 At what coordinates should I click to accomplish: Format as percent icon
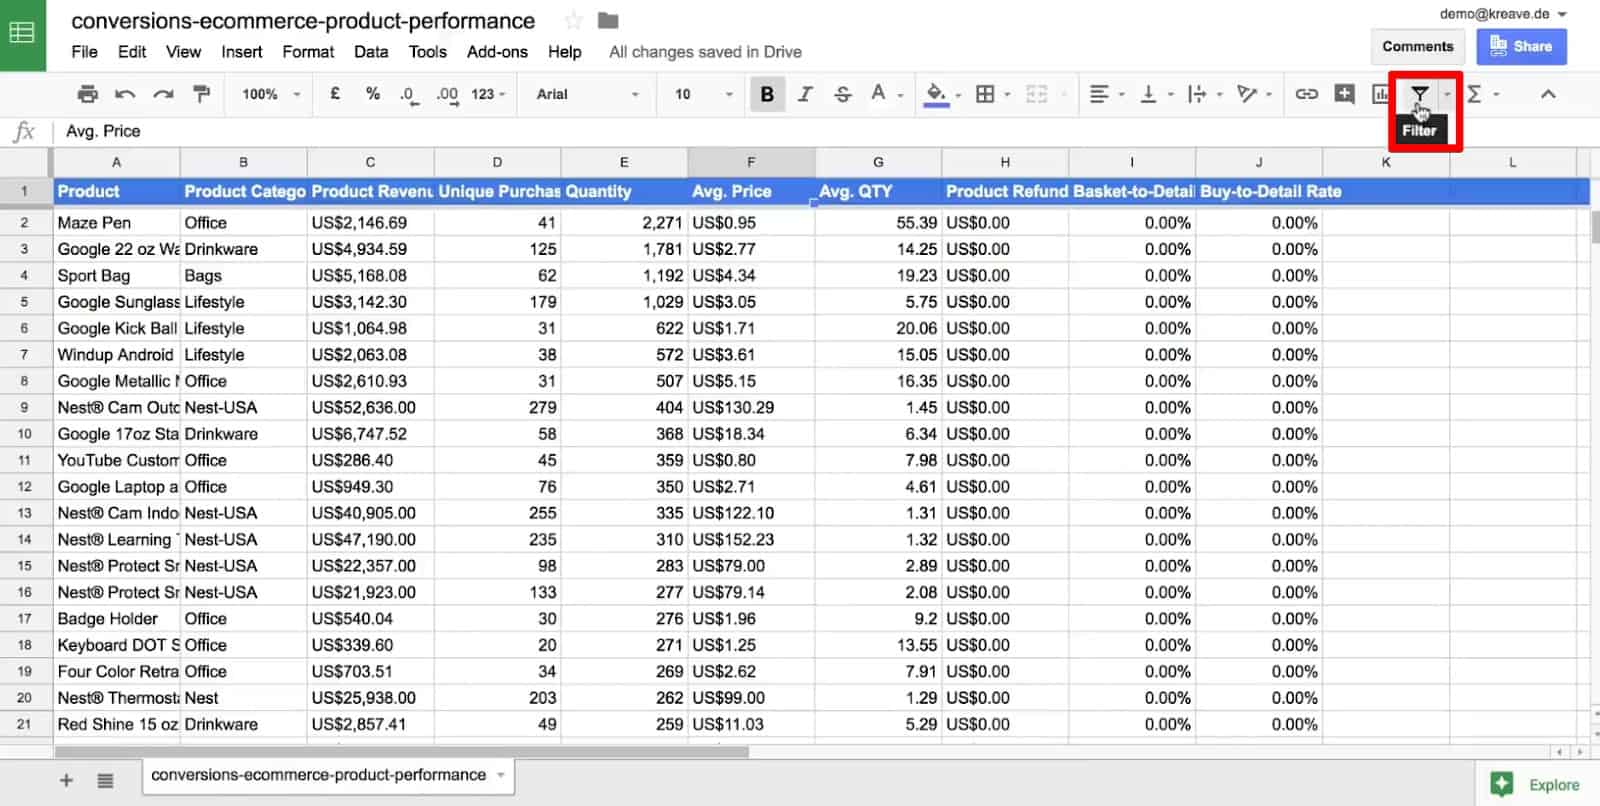pyautogui.click(x=372, y=94)
